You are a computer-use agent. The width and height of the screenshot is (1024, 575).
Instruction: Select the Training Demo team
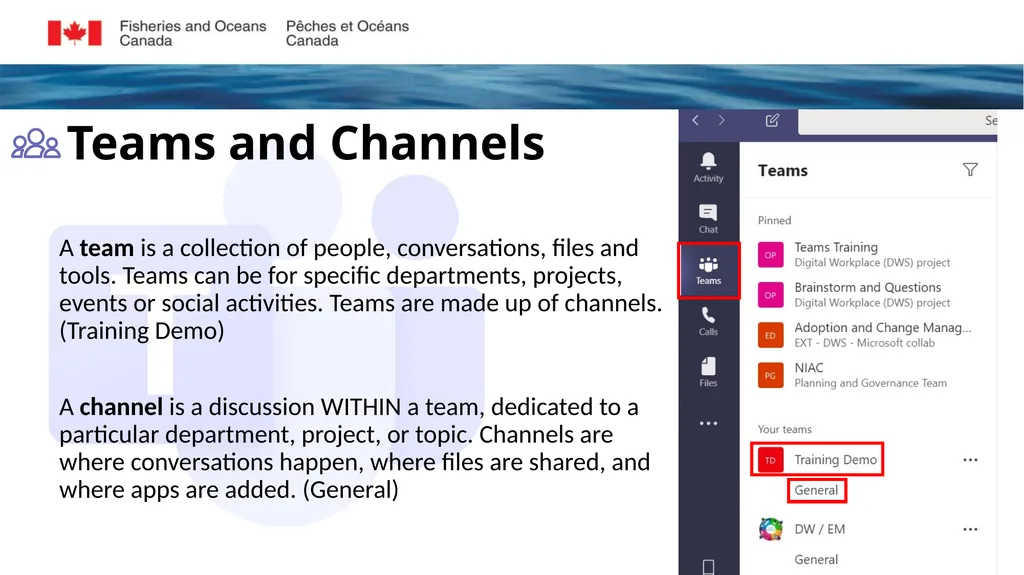pyautogui.click(x=835, y=460)
